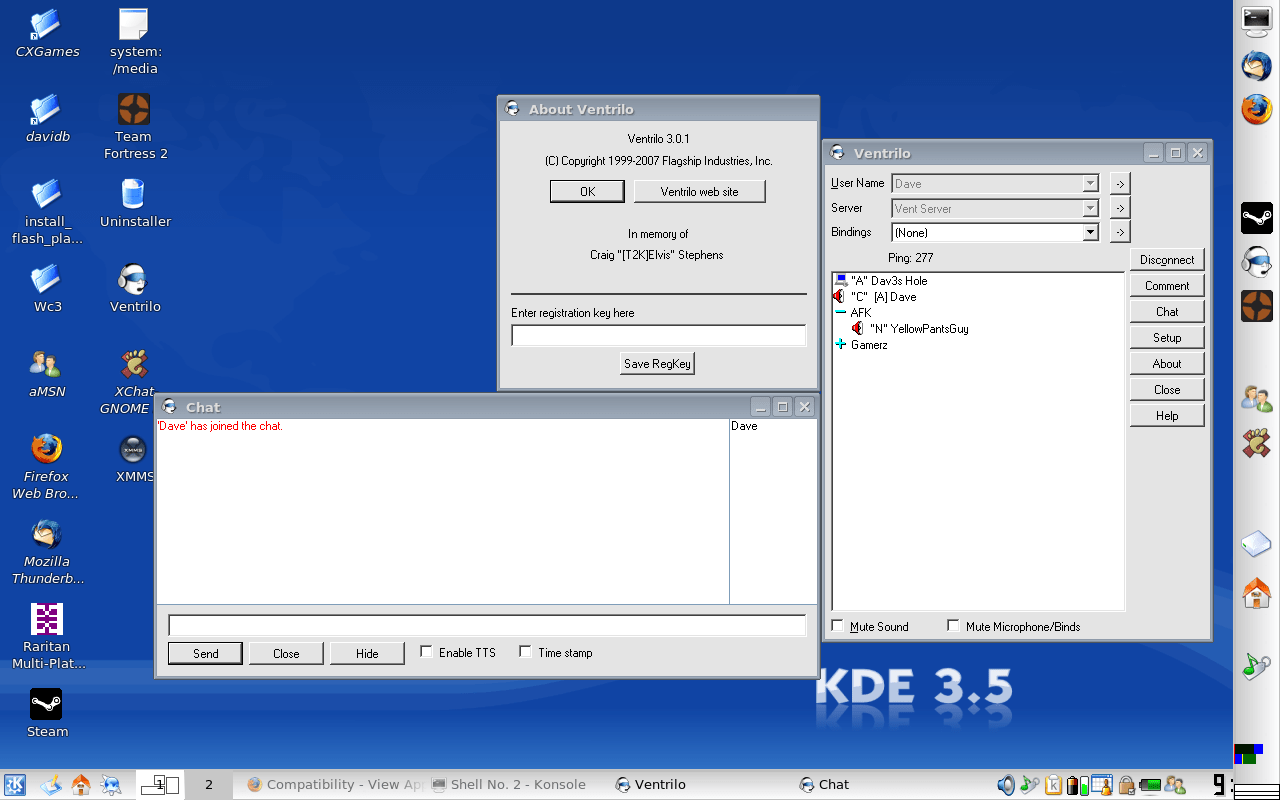The height and width of the screenshot is (800, 1280).
Task: Click Send in Chat window
Action: point(206,653)
